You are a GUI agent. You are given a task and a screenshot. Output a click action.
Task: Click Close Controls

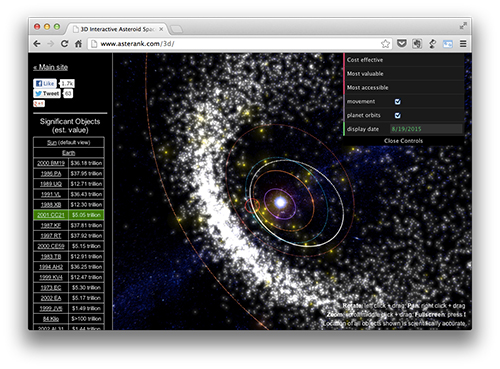[x=403, y=141]
